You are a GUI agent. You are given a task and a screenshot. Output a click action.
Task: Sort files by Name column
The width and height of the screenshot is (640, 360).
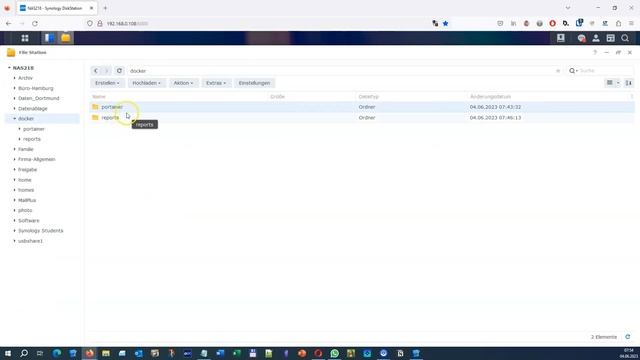point(99,97)
